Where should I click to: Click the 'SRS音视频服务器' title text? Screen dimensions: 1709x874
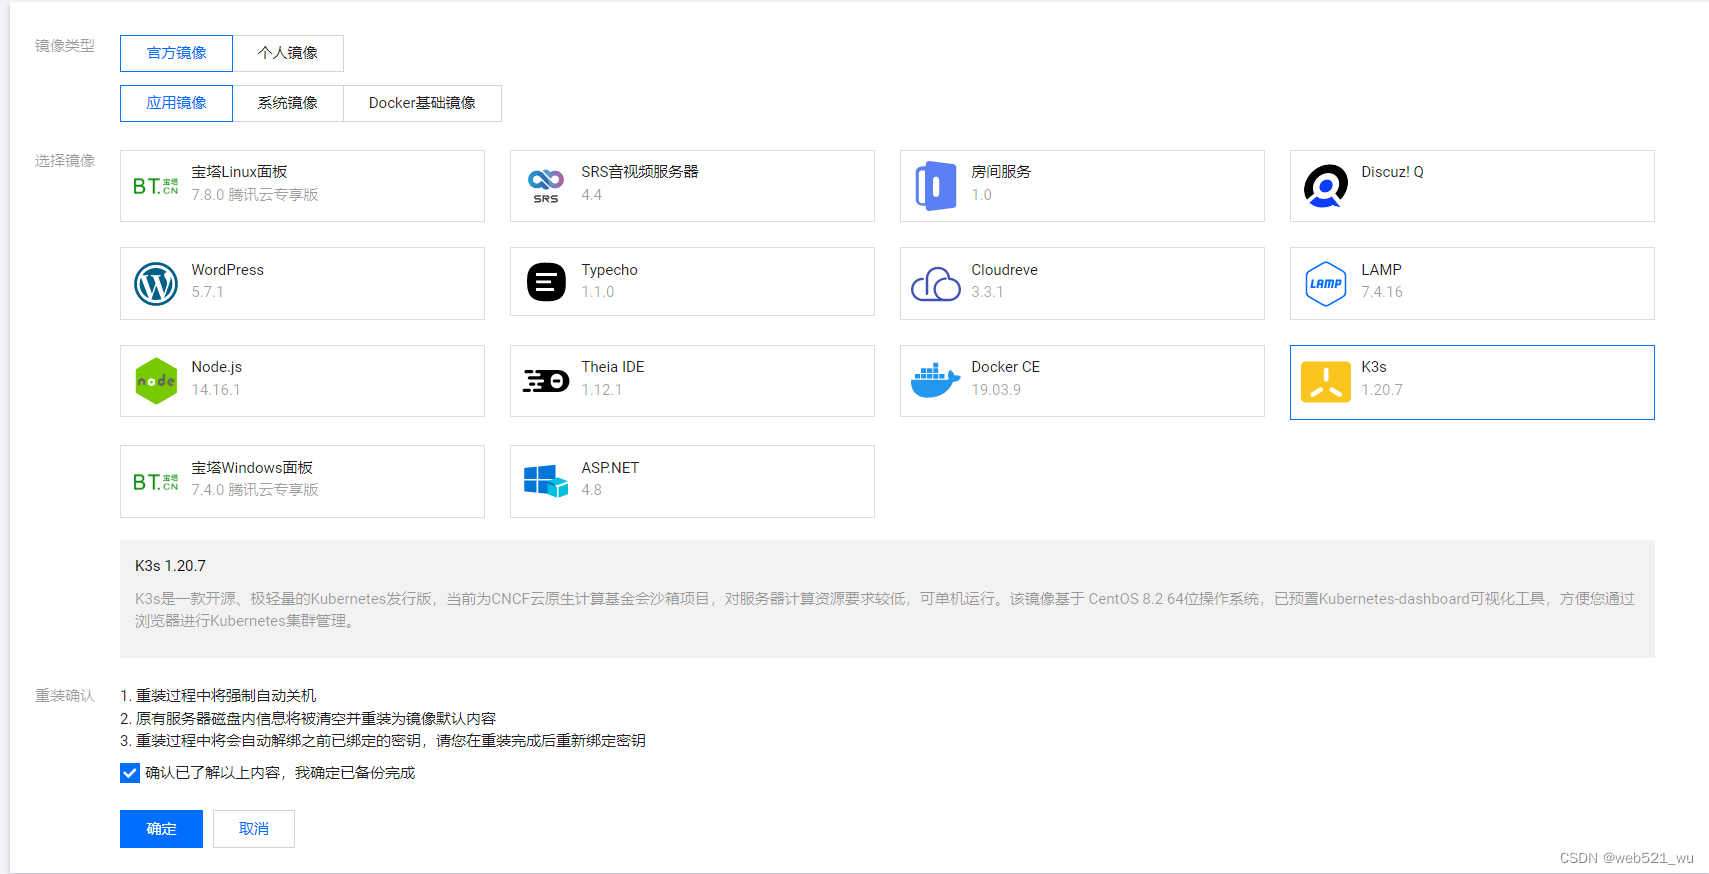pos(640,172)
